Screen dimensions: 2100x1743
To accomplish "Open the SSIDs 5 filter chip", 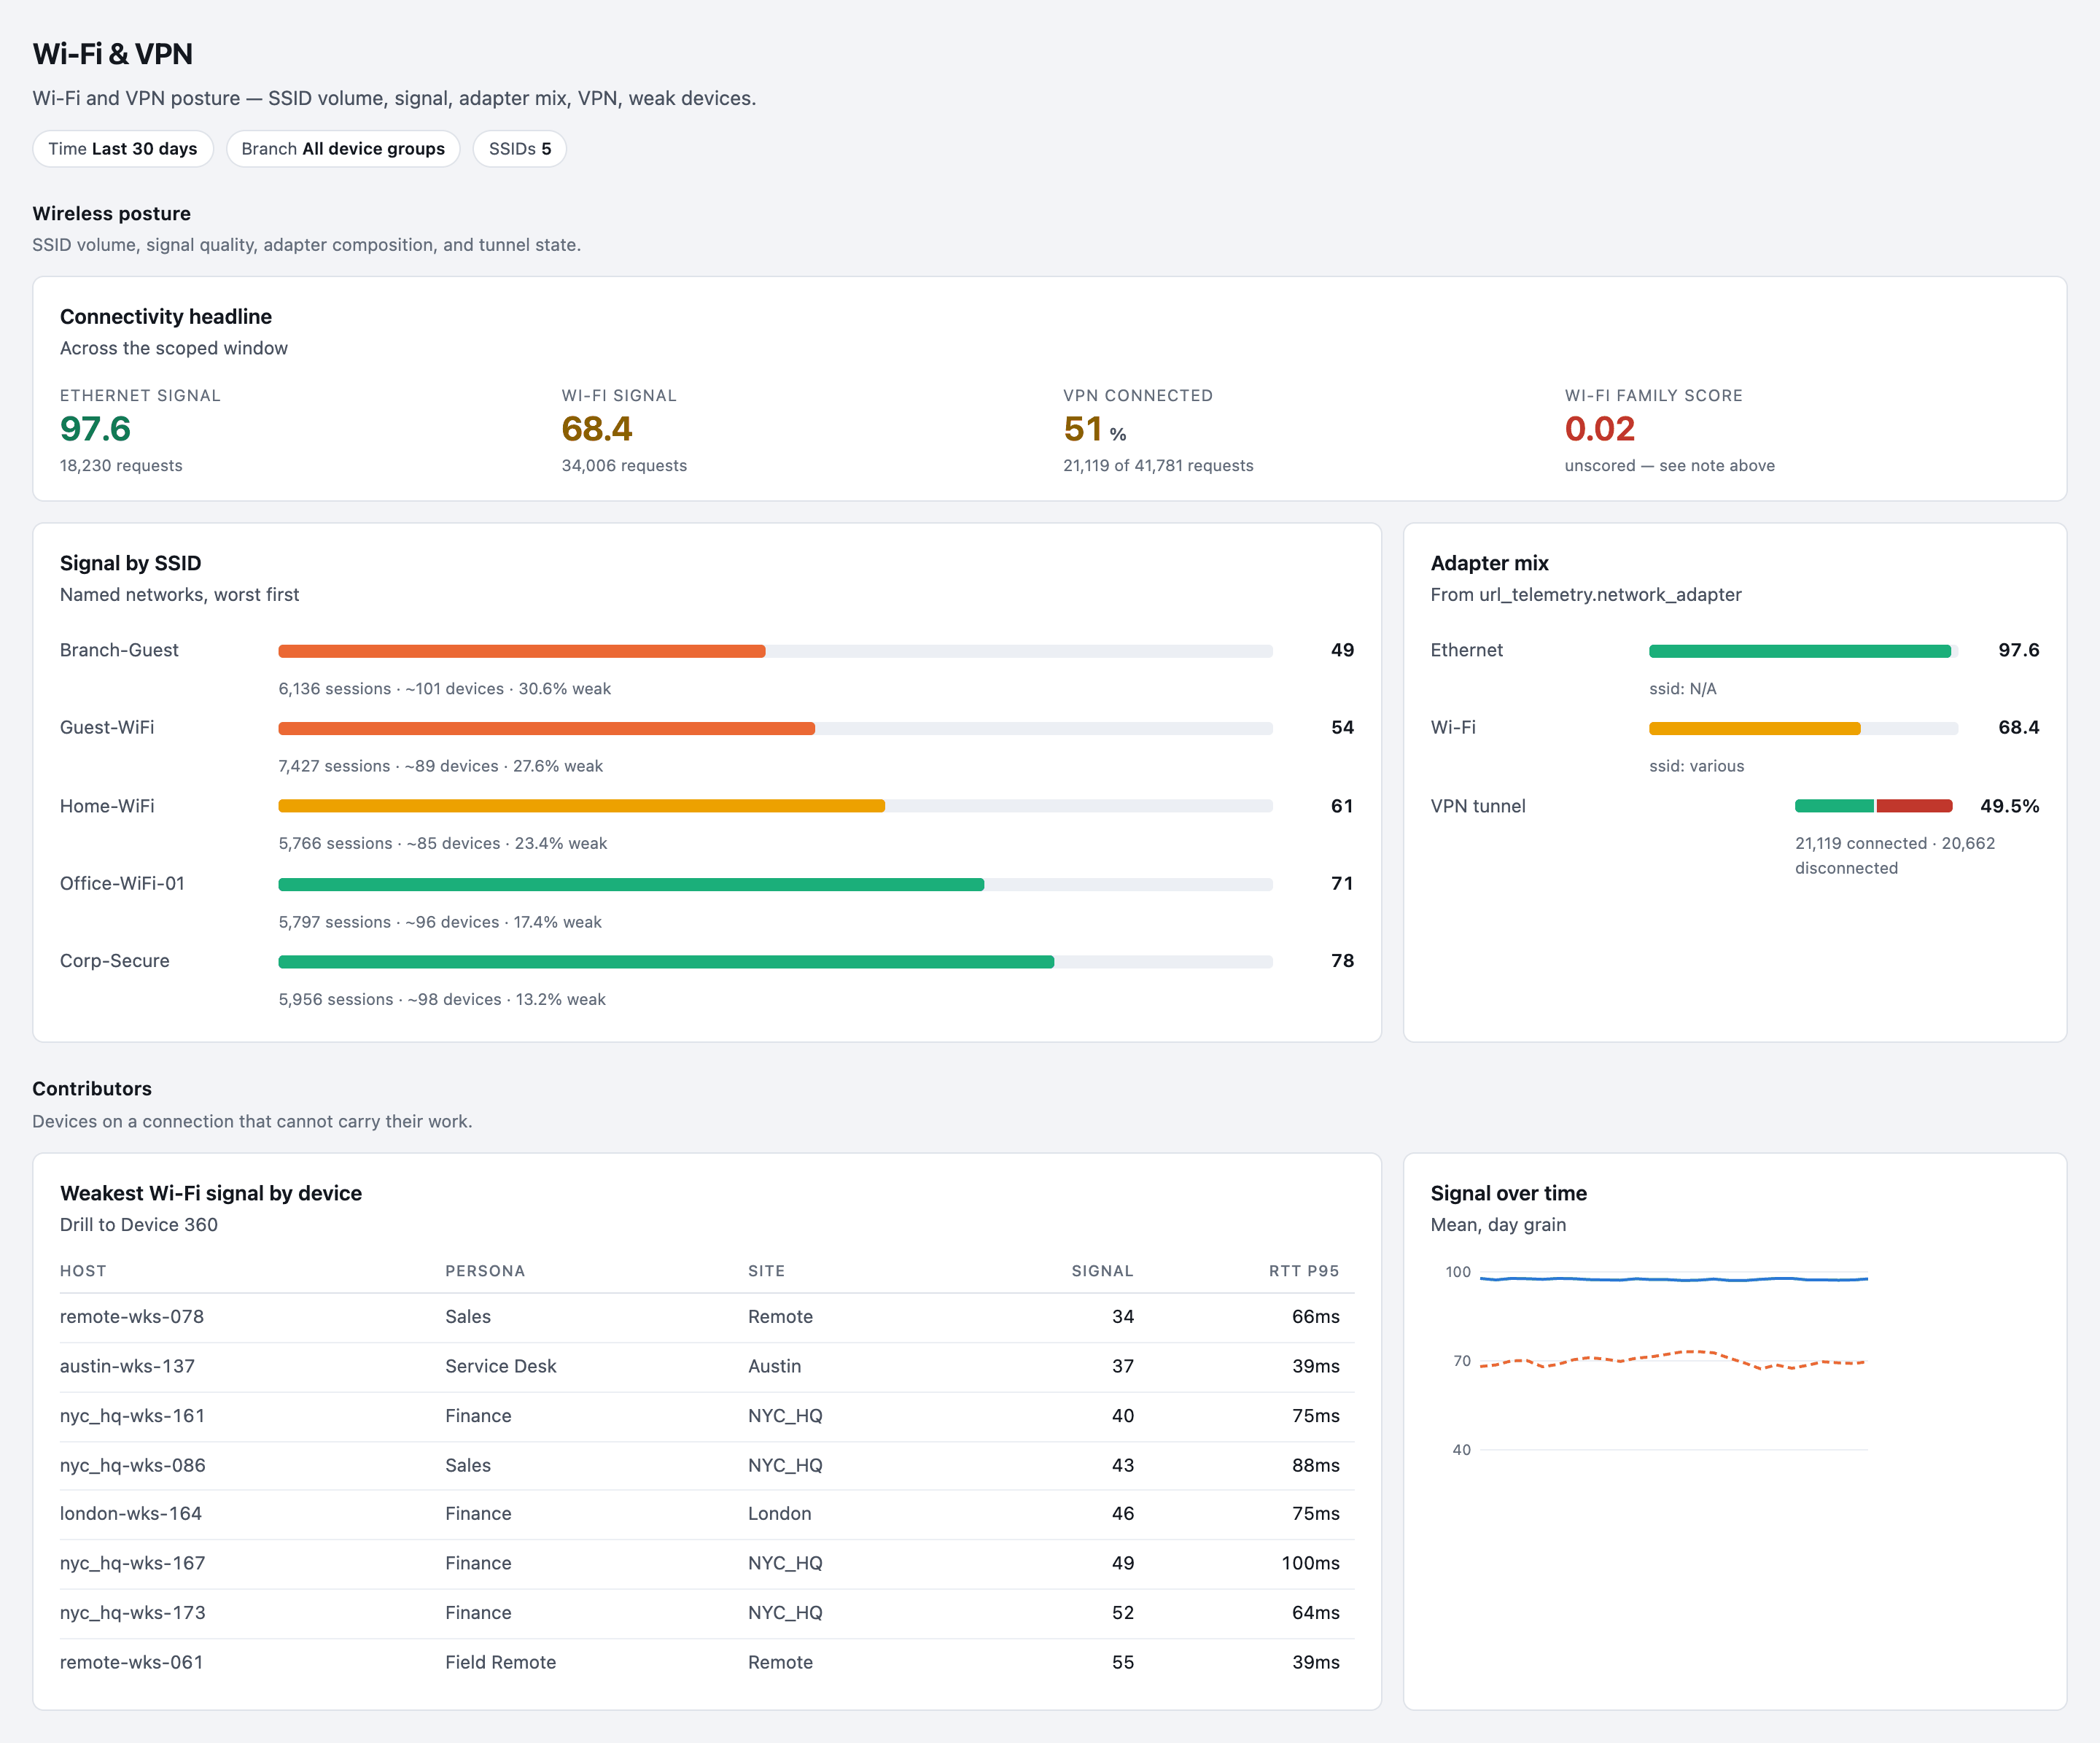I will click(x=520, y=149).
